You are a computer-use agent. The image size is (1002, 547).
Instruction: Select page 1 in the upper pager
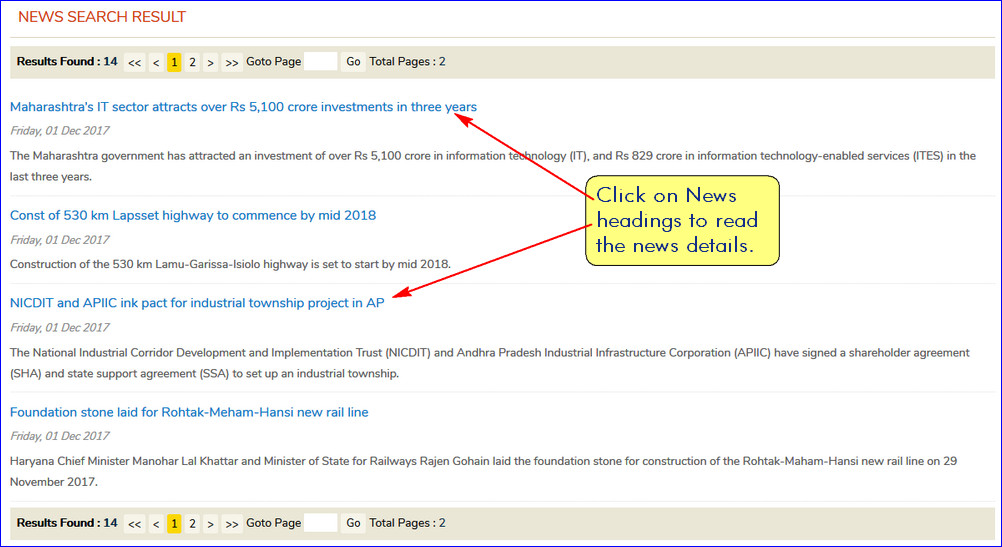click(x=174, y=62)
